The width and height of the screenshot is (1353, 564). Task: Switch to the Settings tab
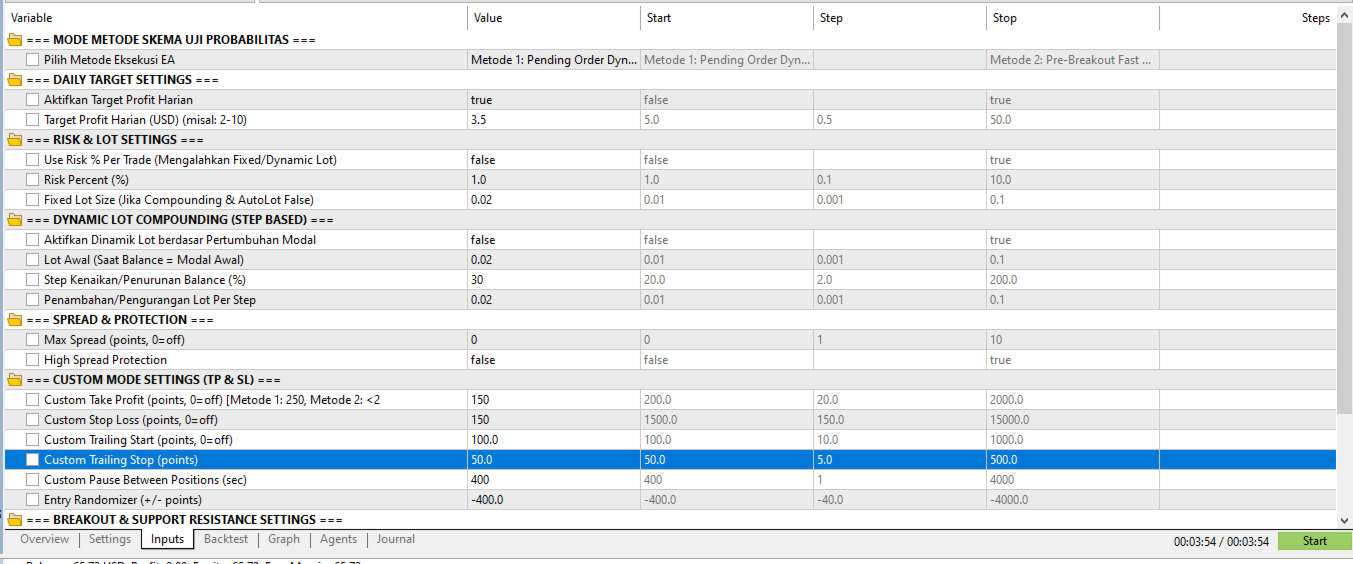pyautogui.click(x=110, y=539)
